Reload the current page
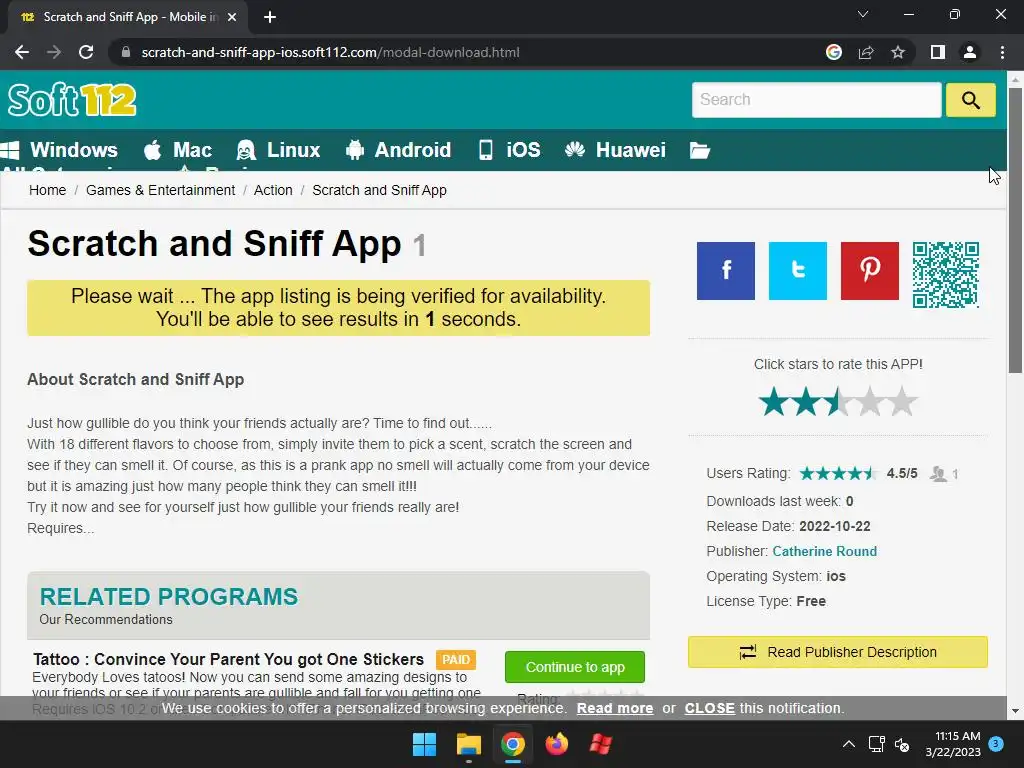This screenshot has height=768, width=1024. tap(86, 52)
